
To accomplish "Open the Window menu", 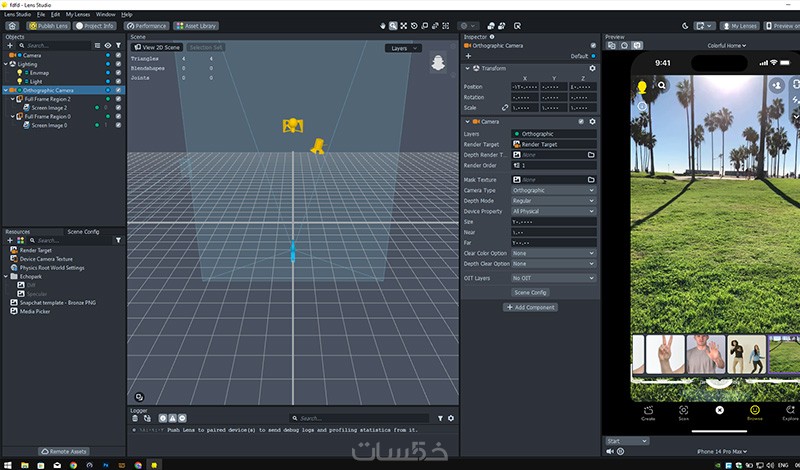I will tap(106, 15).
